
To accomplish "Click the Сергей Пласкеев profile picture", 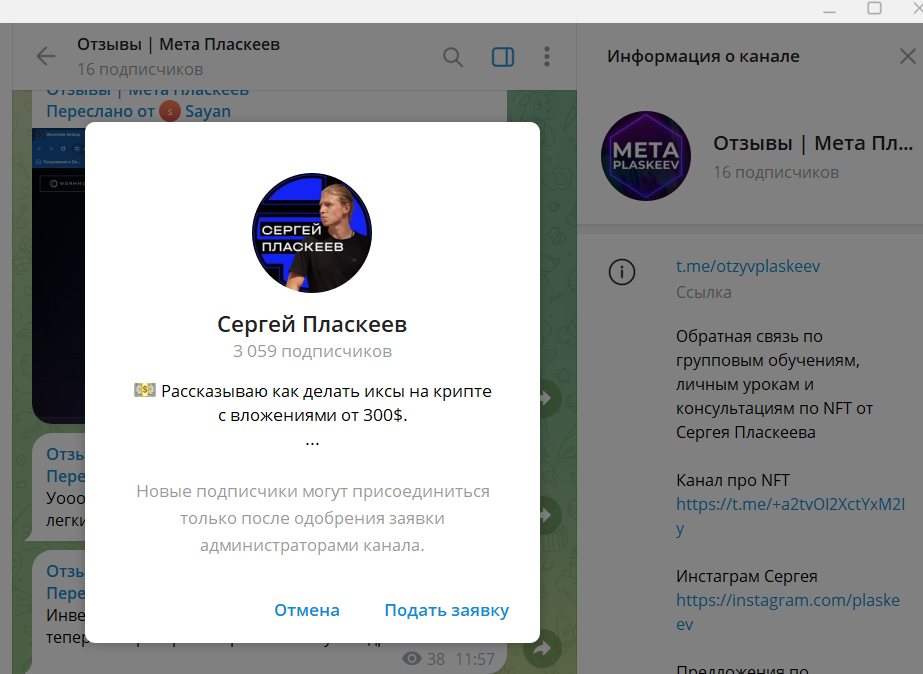I will click(x=312, y=233).
